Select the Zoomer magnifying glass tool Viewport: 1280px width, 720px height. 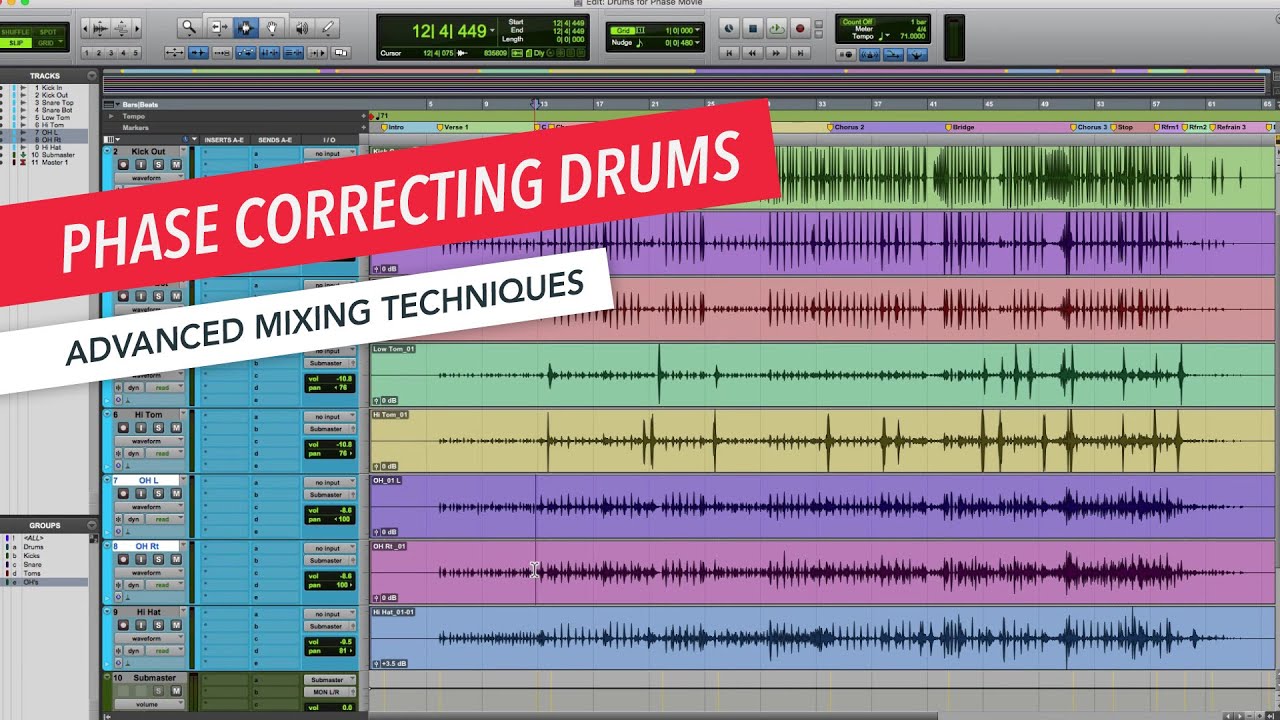click(x=188, y=28)
